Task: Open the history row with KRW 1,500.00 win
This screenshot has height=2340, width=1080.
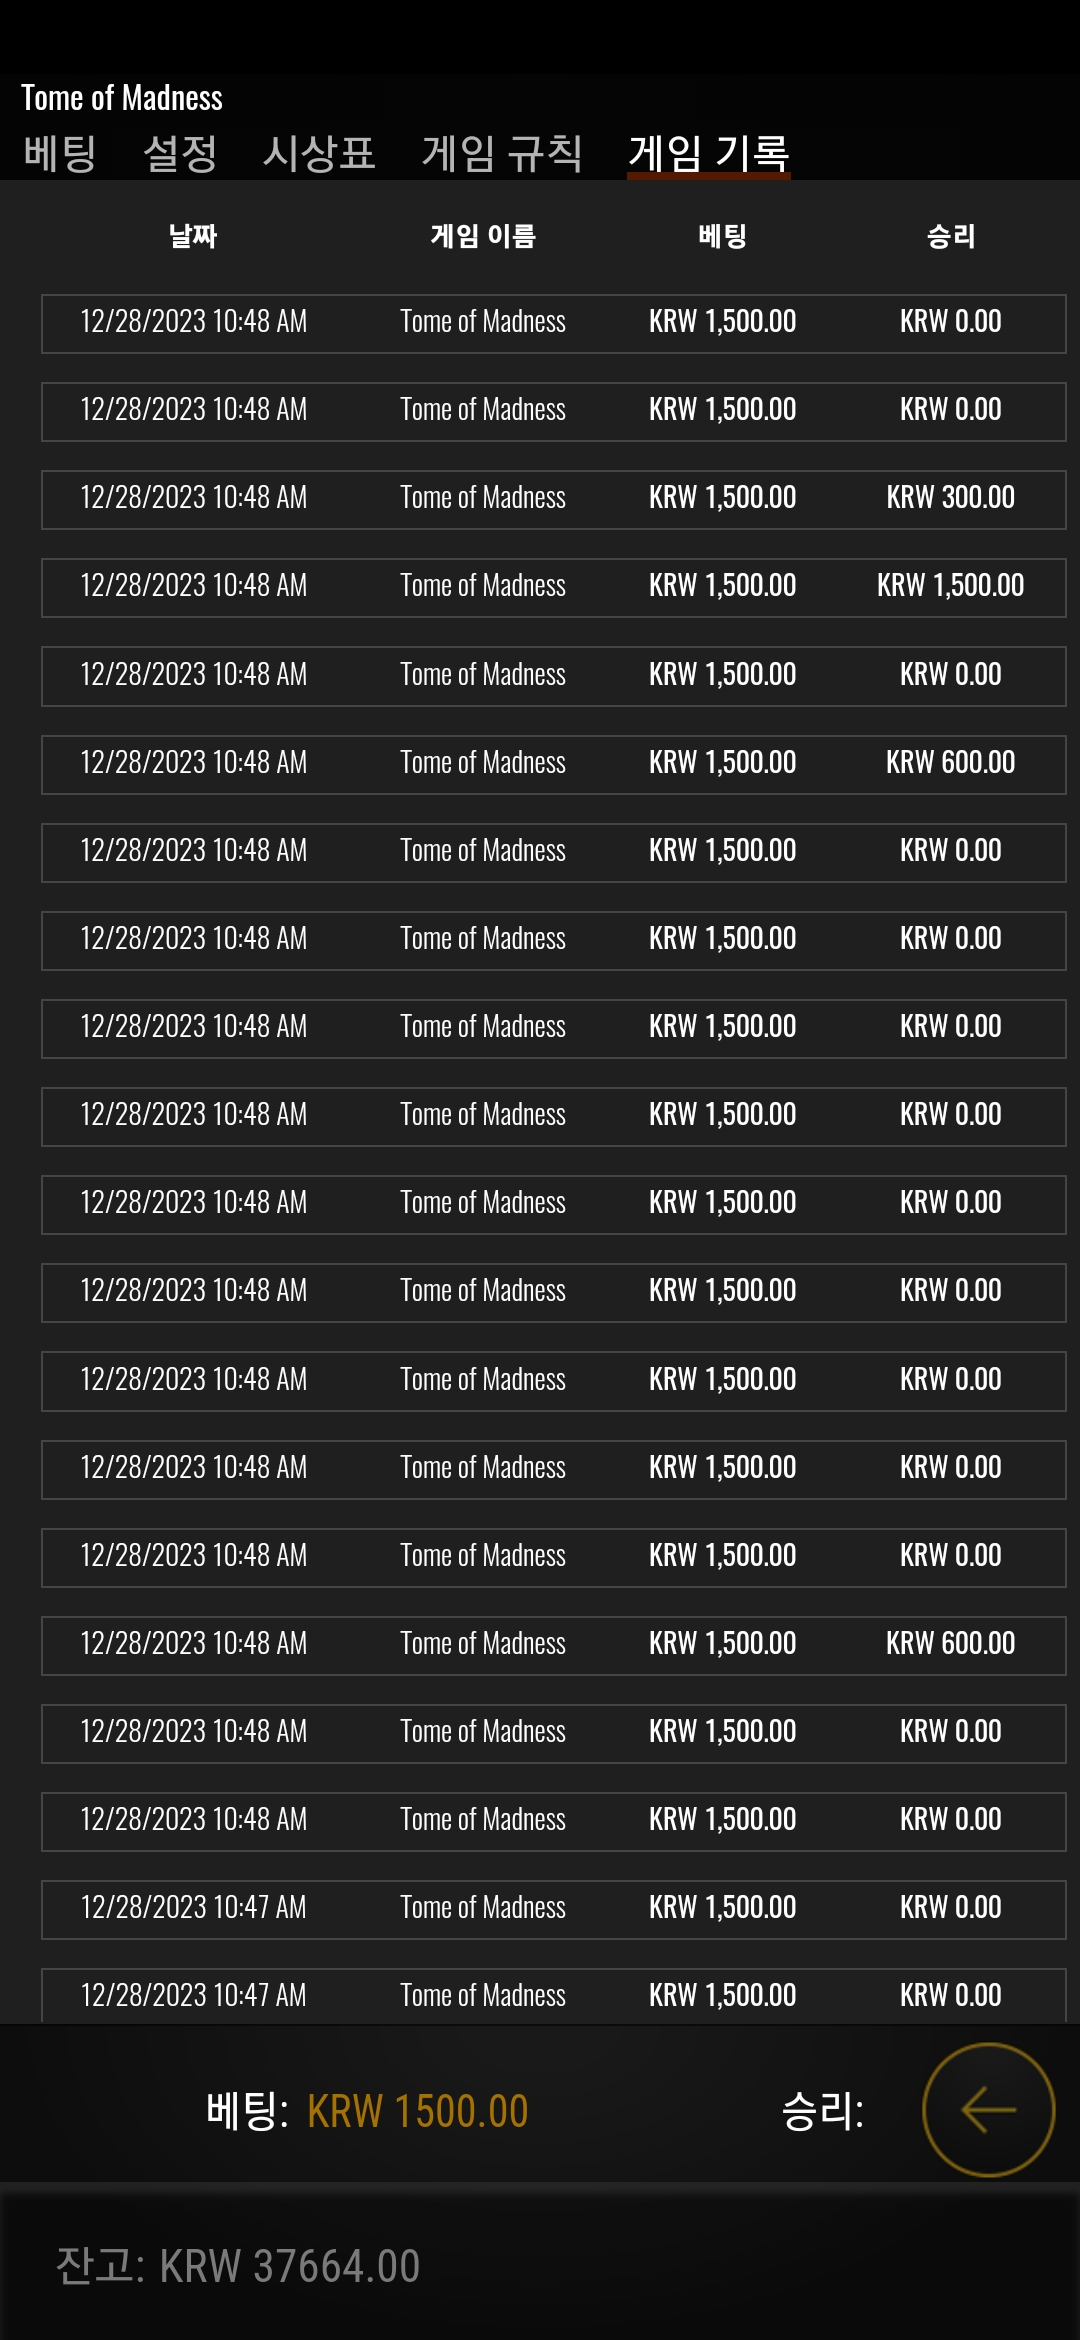Action: 554,588
